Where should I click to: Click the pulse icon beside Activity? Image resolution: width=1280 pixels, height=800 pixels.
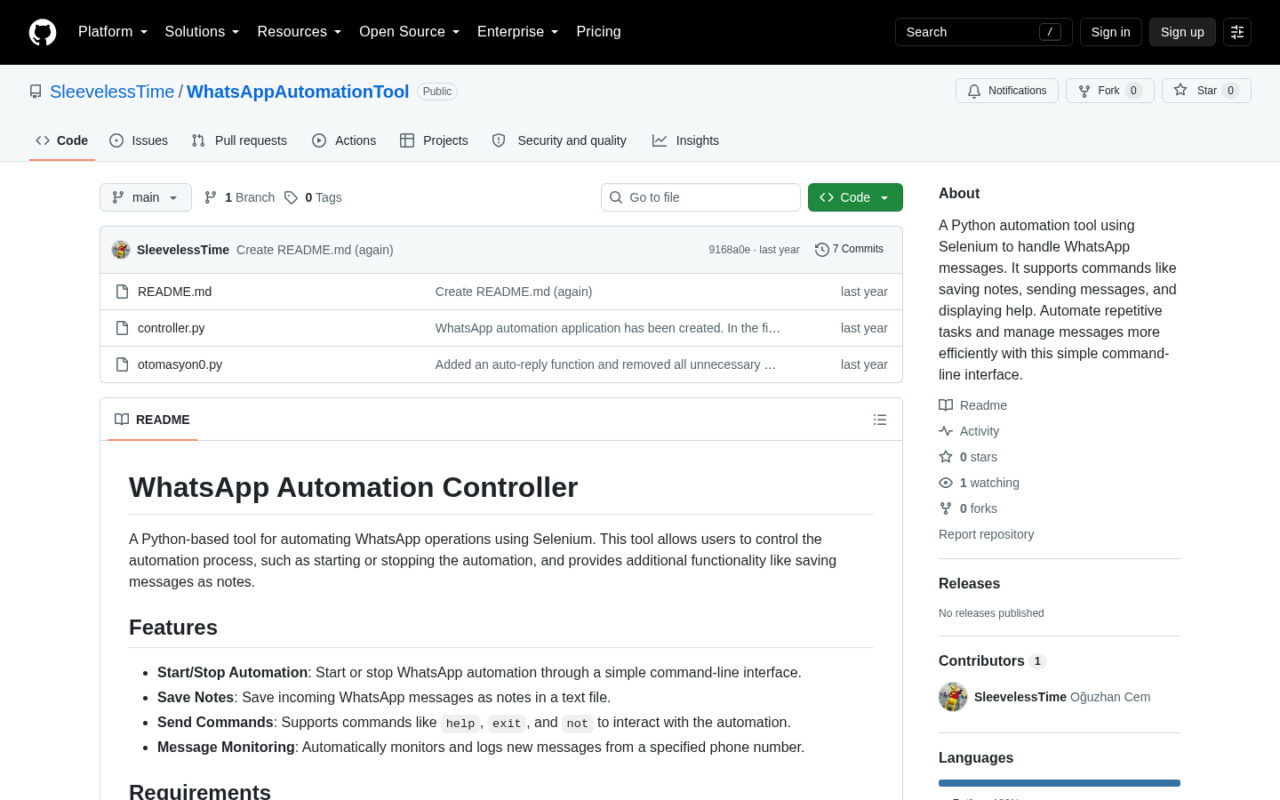coord(946,432)
